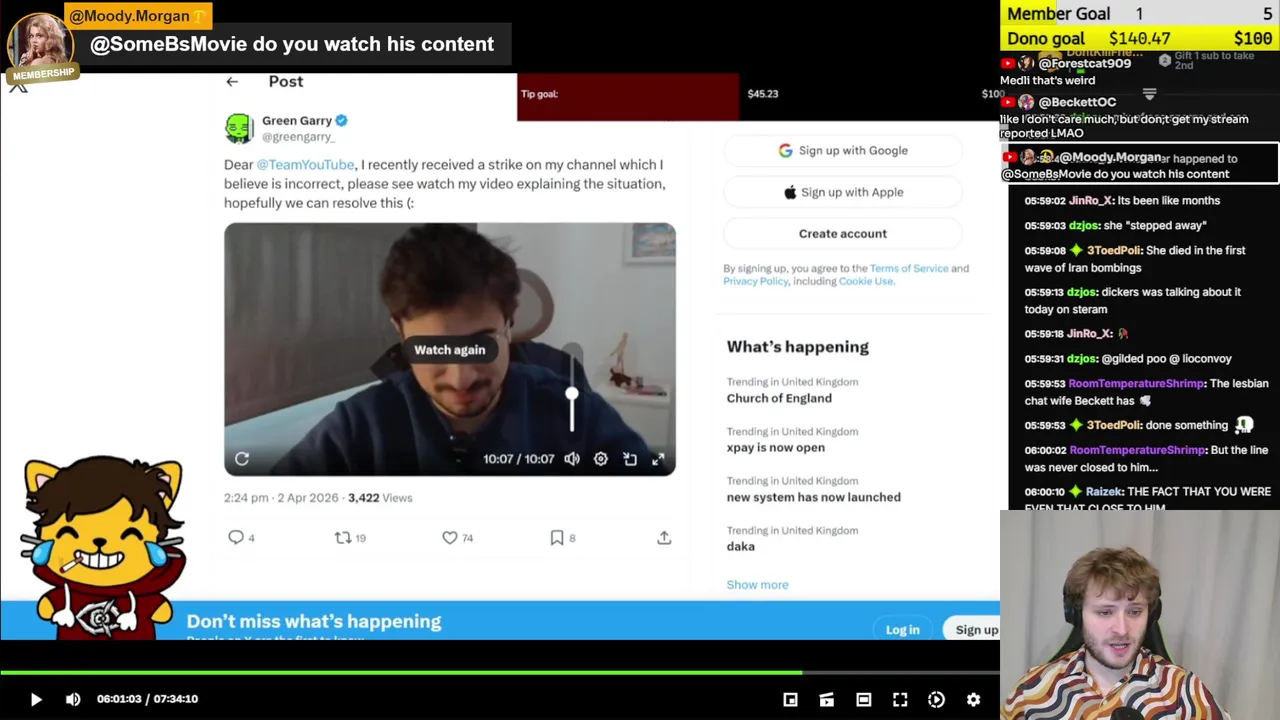
Task: Open the Privacy Policy link
Action: [x=755, y=281]
